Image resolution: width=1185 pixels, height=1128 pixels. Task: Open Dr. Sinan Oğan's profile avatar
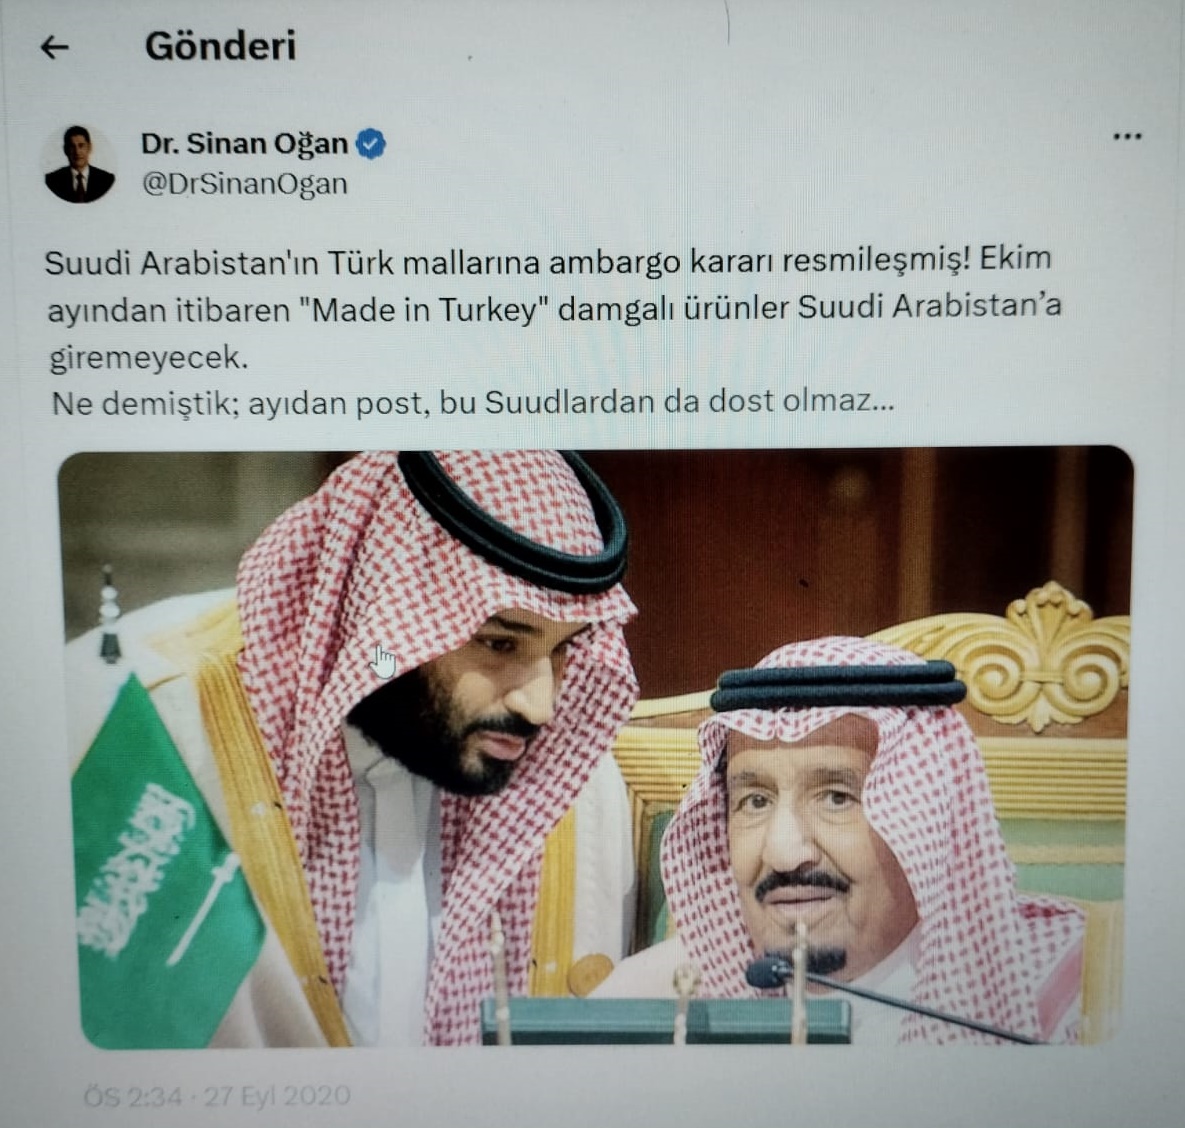(x=79, y=163)
